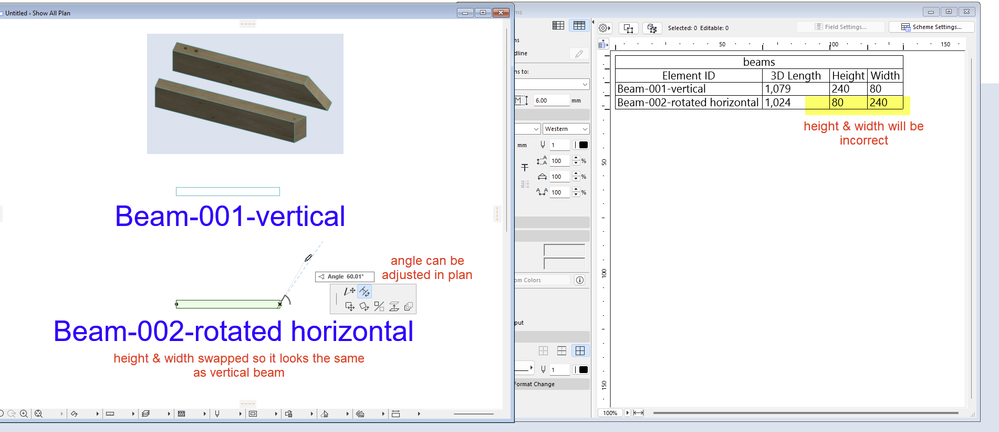Click select-in-3D icon before 'Selected: 0'
The height and width of the screenshot is (432, 999).
tap(651, 28)
